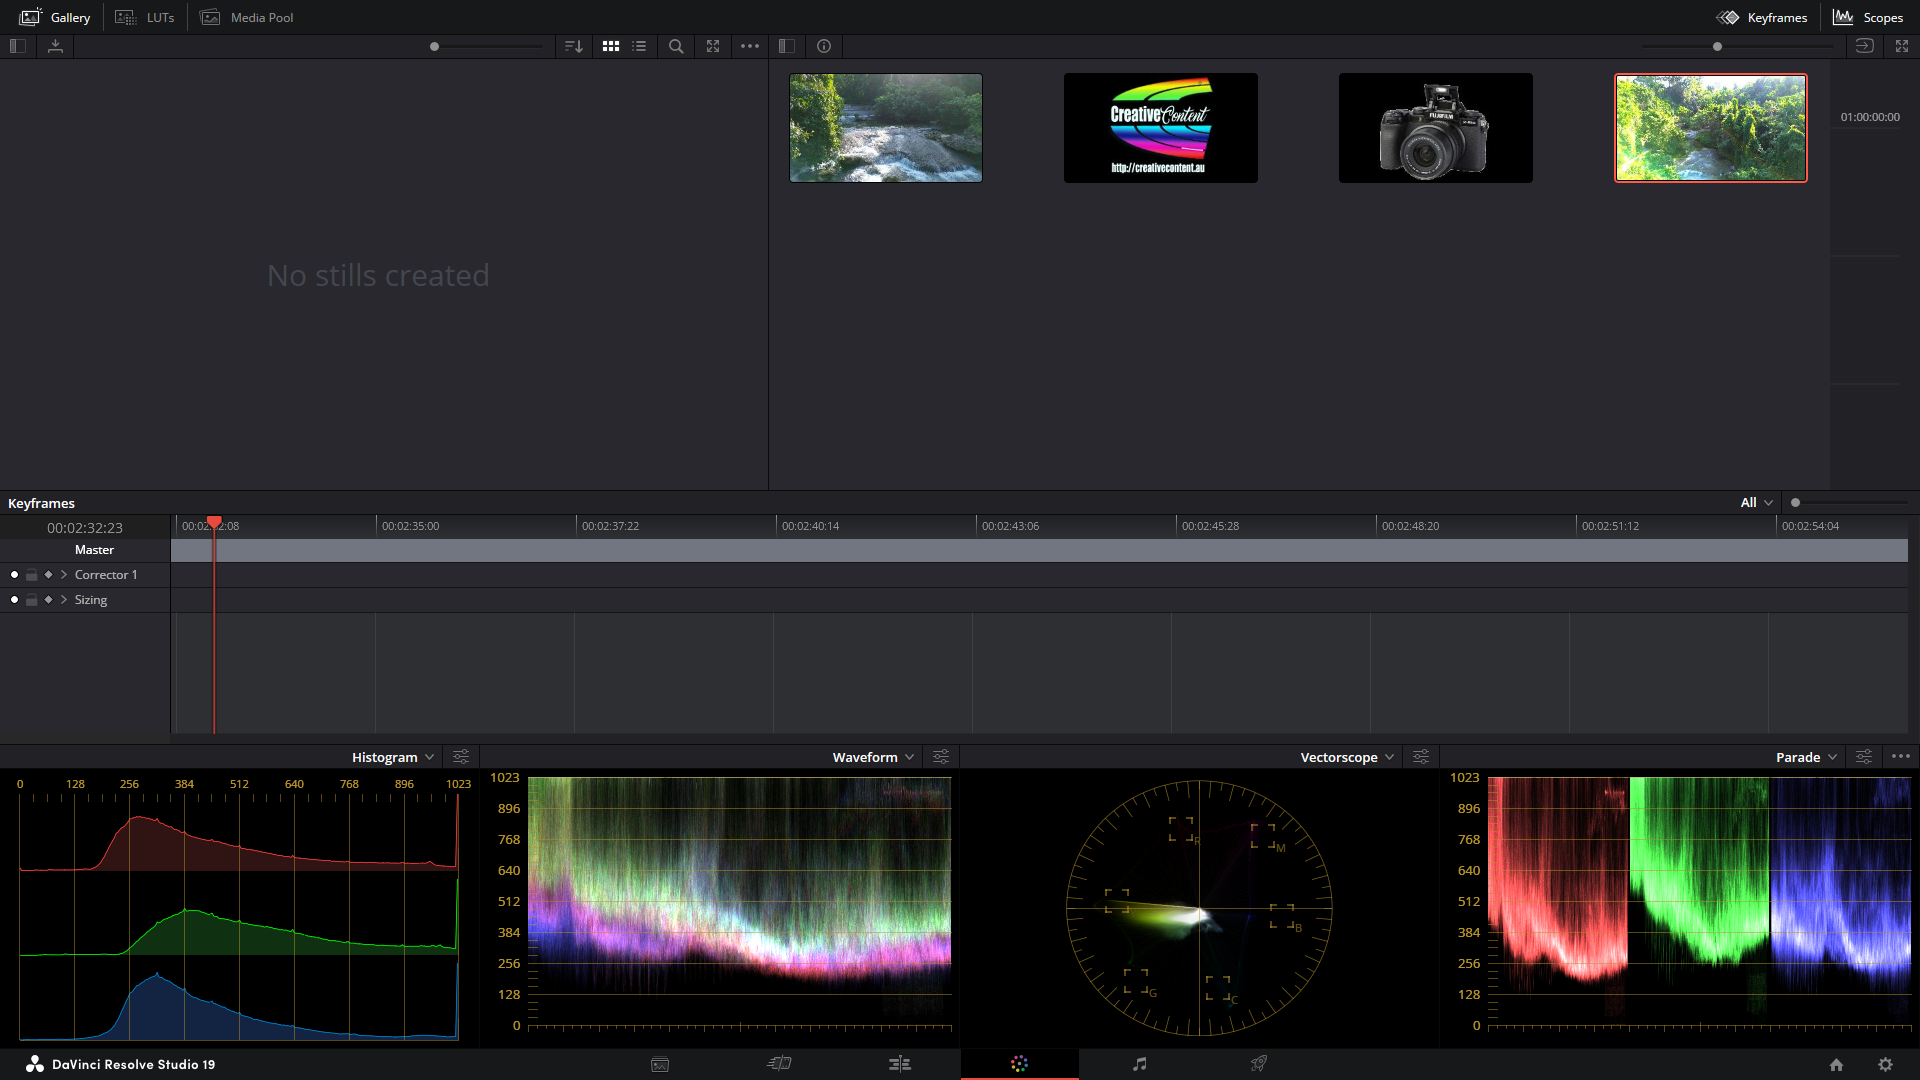Expand the Corrector 1 track chevron

coord(64,575)
